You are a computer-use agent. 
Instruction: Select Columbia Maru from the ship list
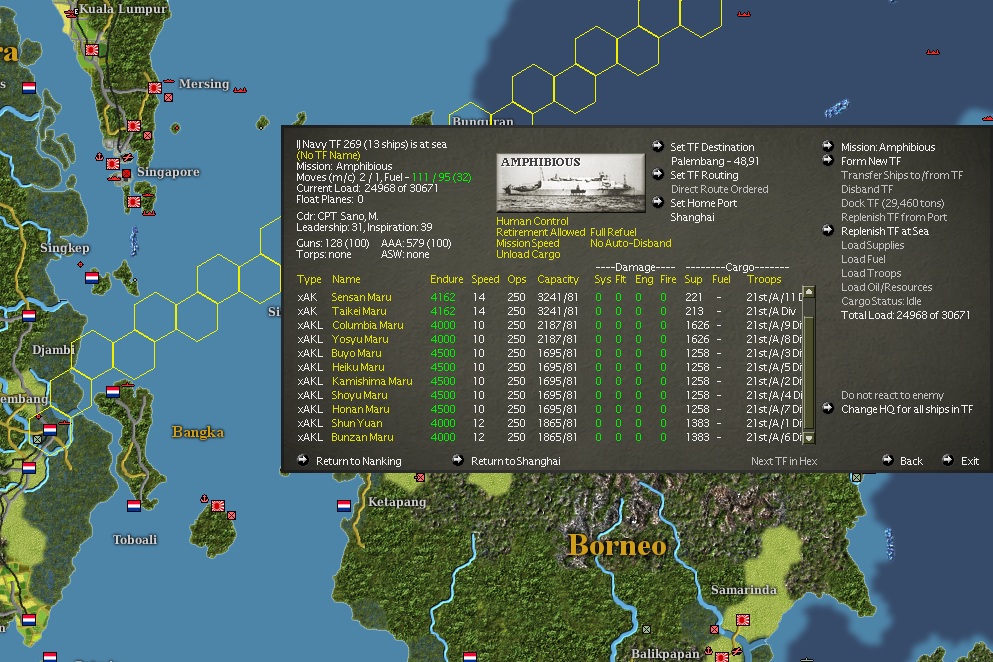click(x=367, y=325)
